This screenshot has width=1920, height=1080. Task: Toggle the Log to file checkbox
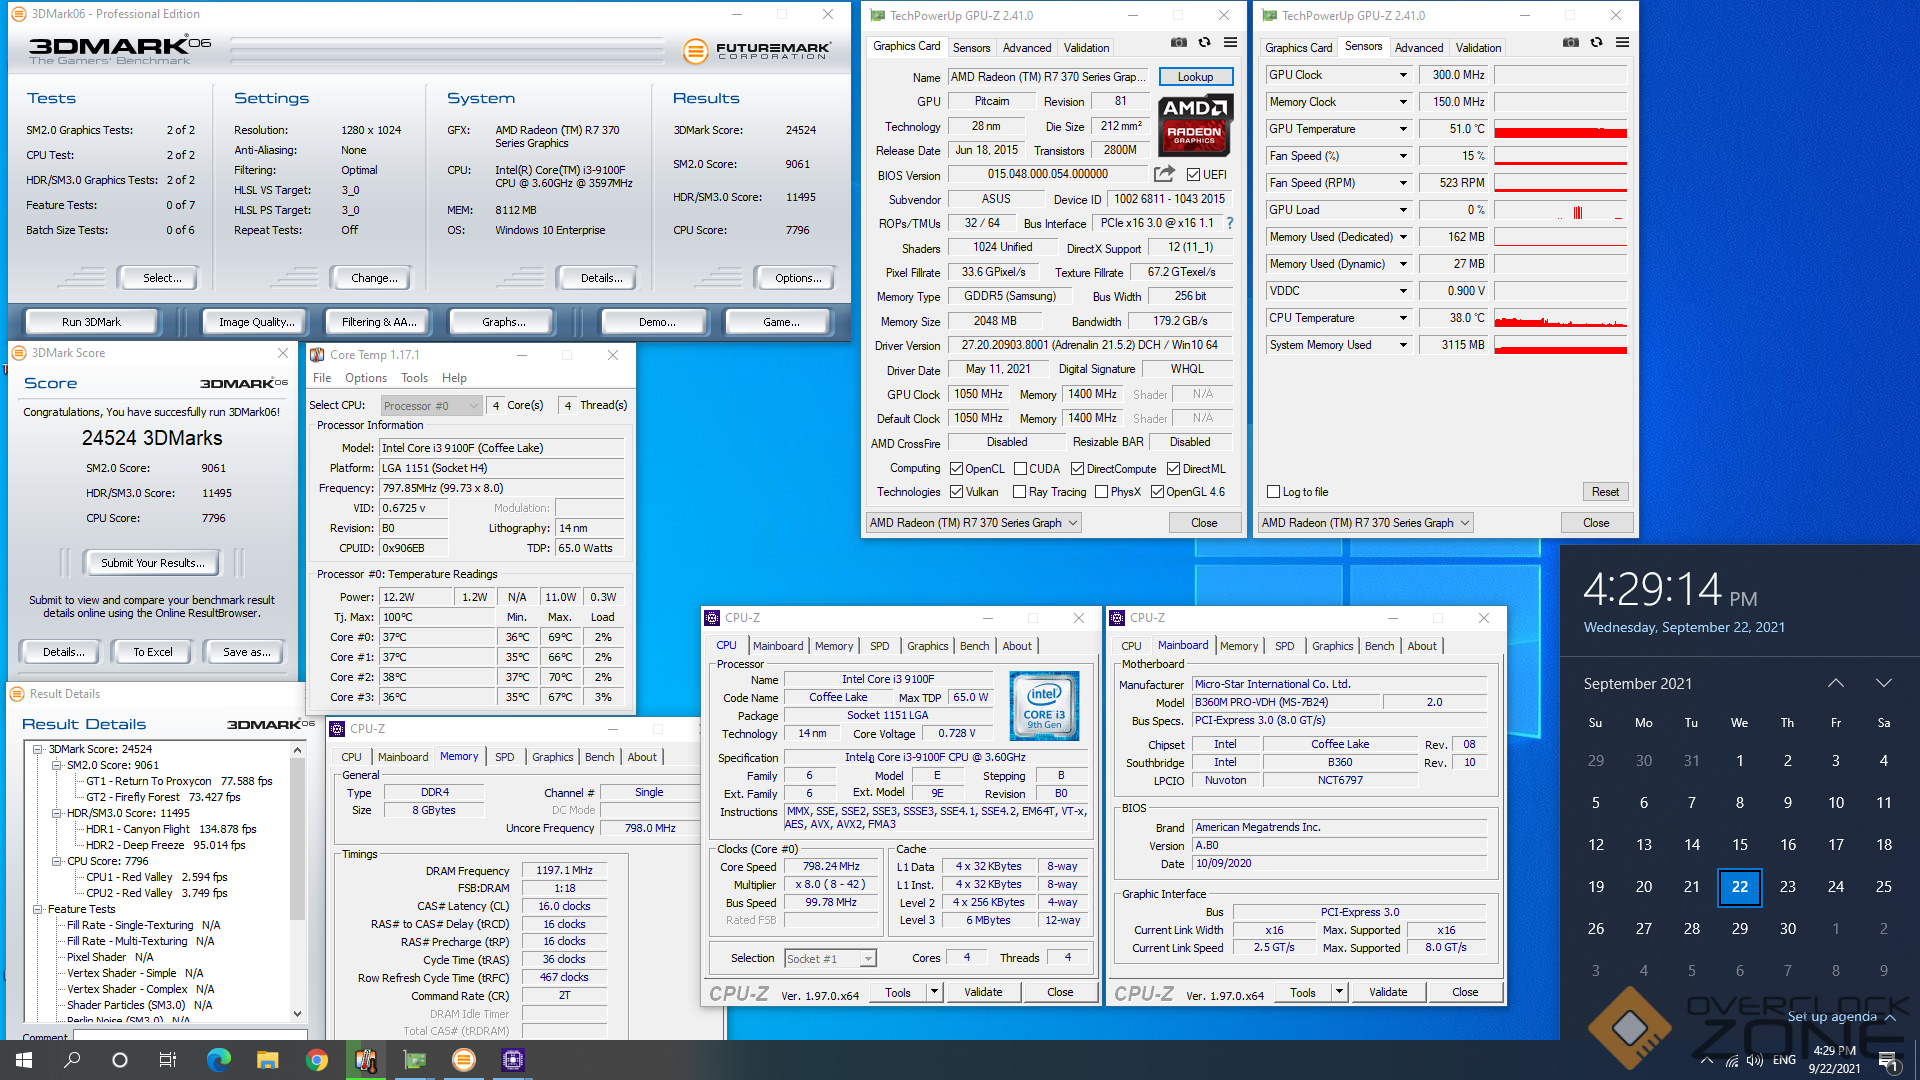(1273, 492)
